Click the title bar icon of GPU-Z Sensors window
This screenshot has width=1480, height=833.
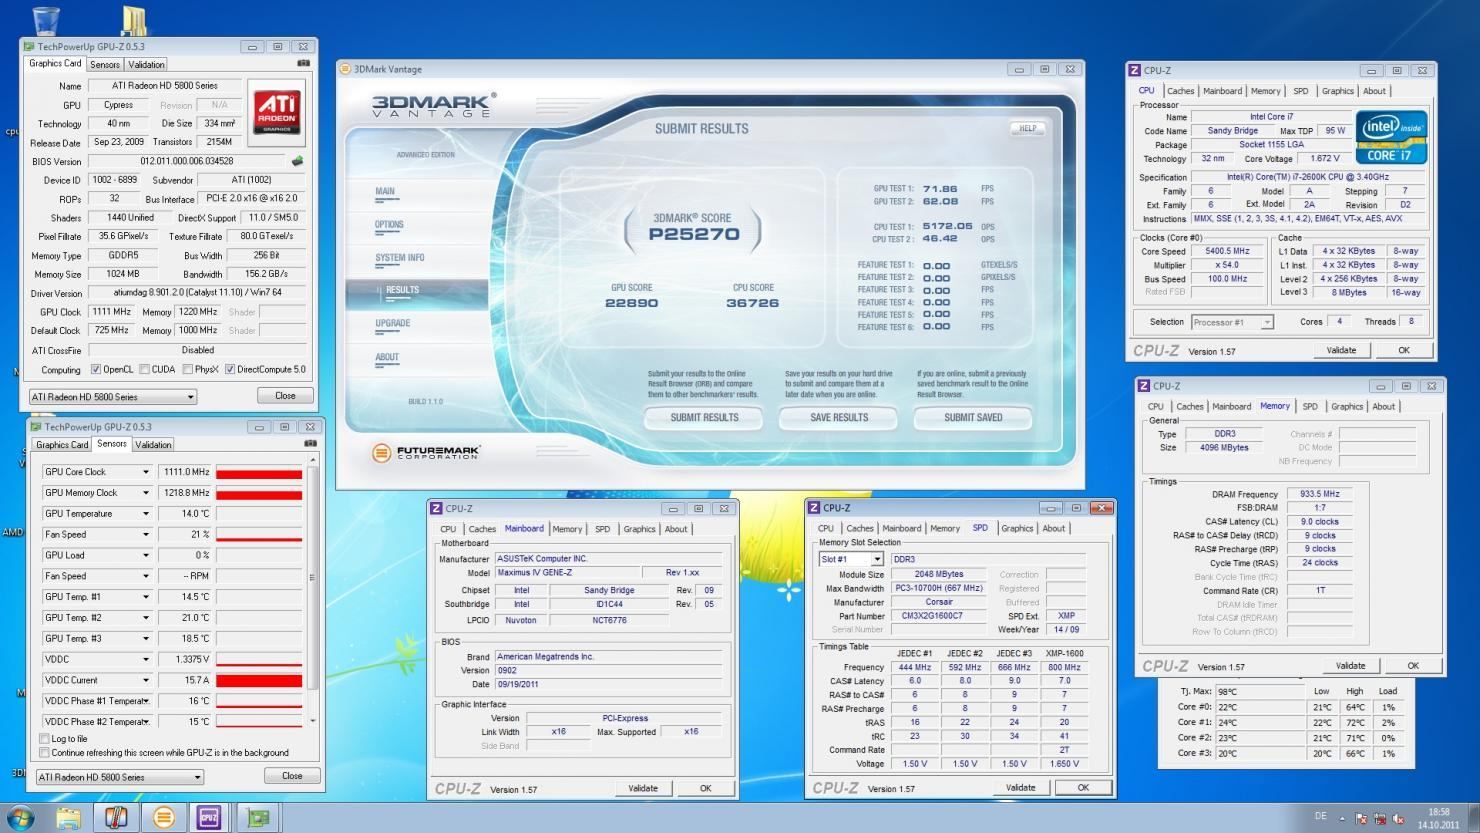37,427
